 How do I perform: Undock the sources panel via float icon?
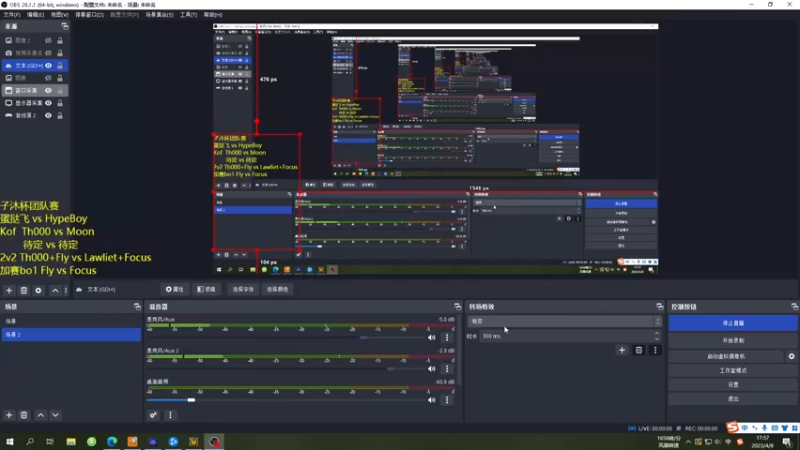(64, 26)
